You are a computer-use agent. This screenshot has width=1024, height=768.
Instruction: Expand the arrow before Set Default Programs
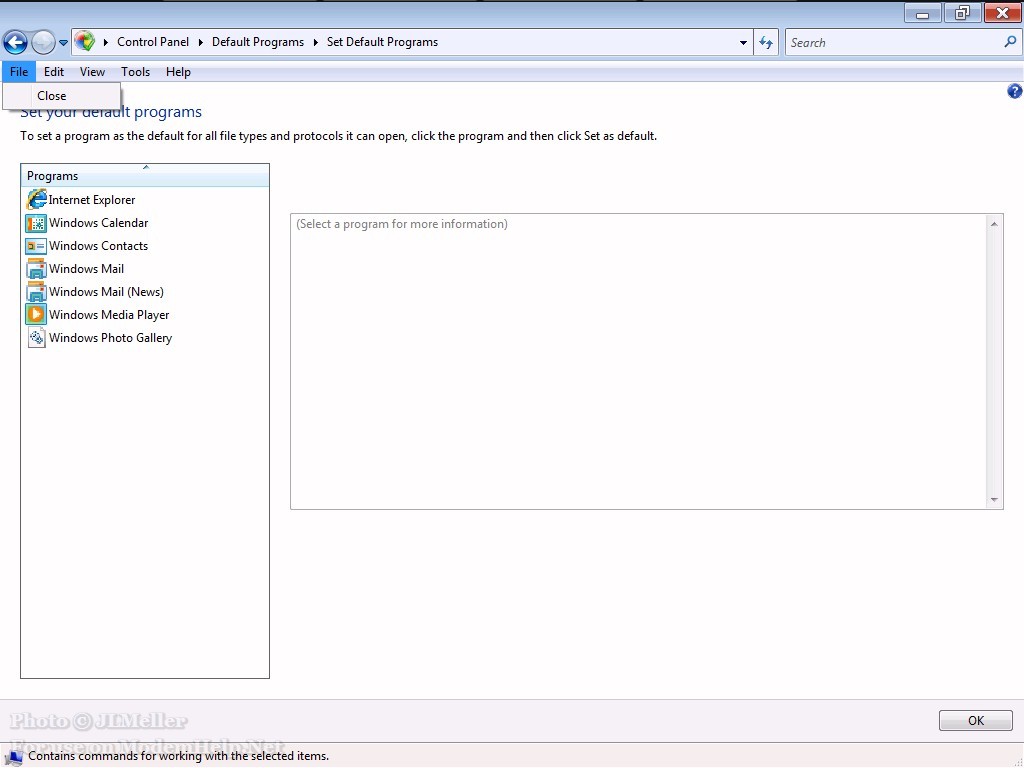pos(315,42)
